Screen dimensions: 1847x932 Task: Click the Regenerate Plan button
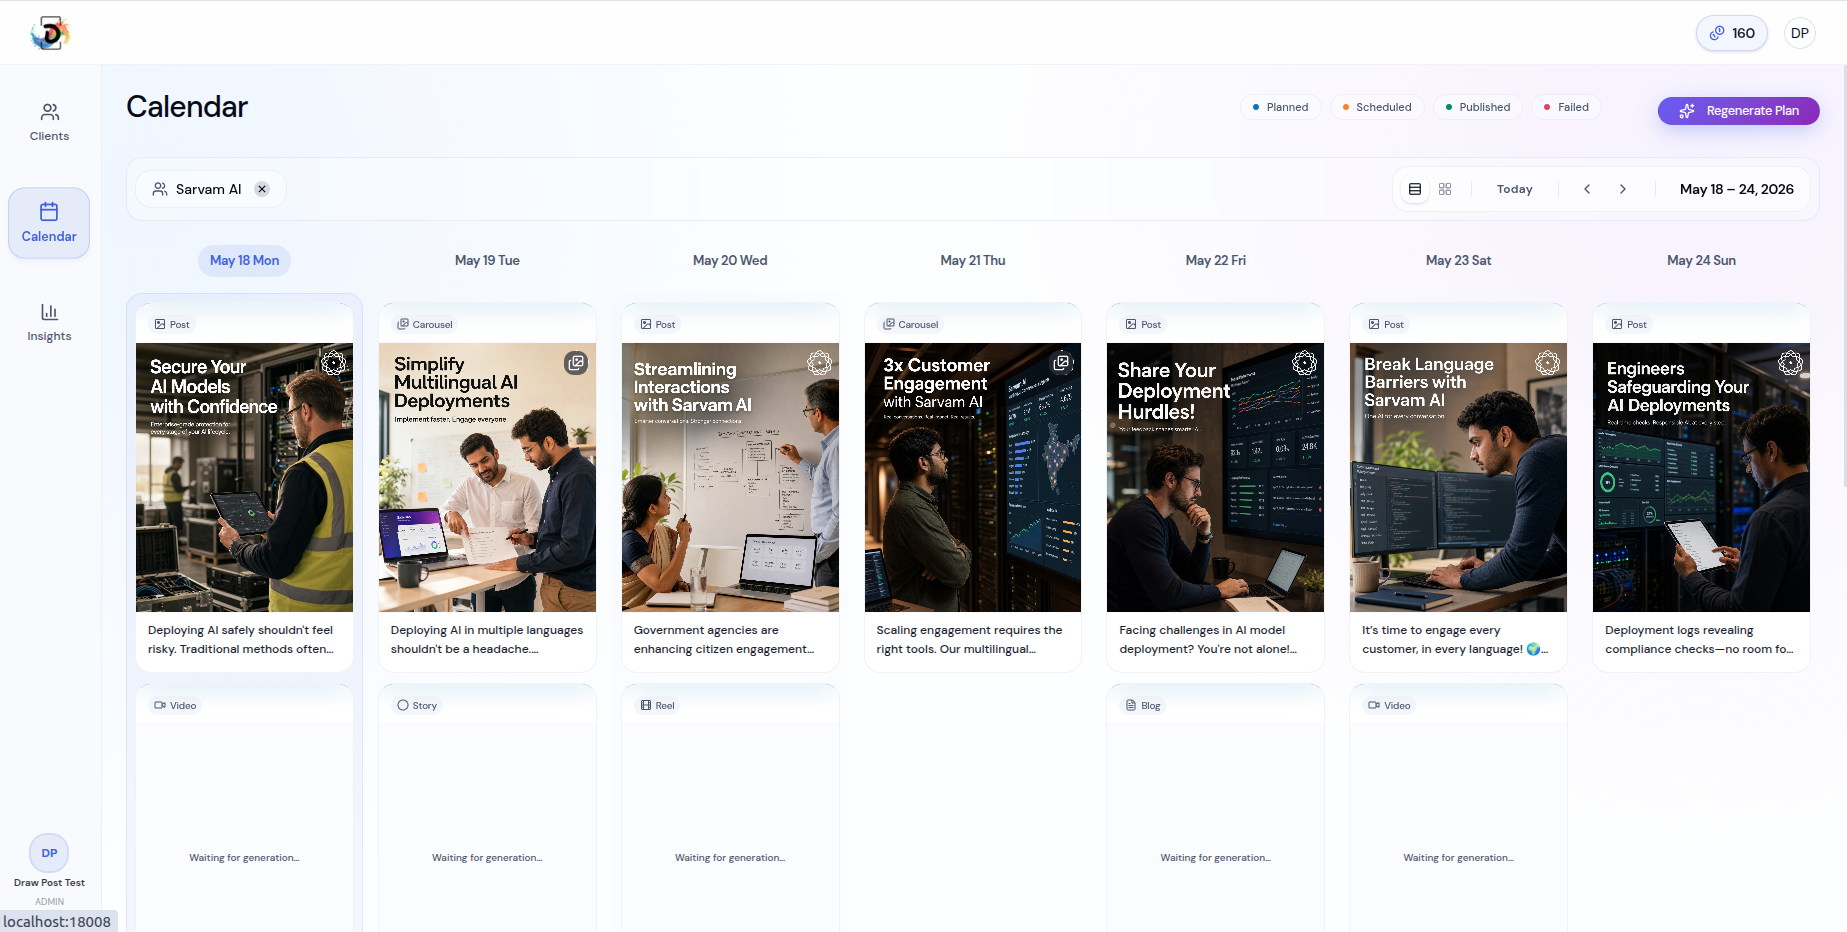click(x=1739, y=111)
